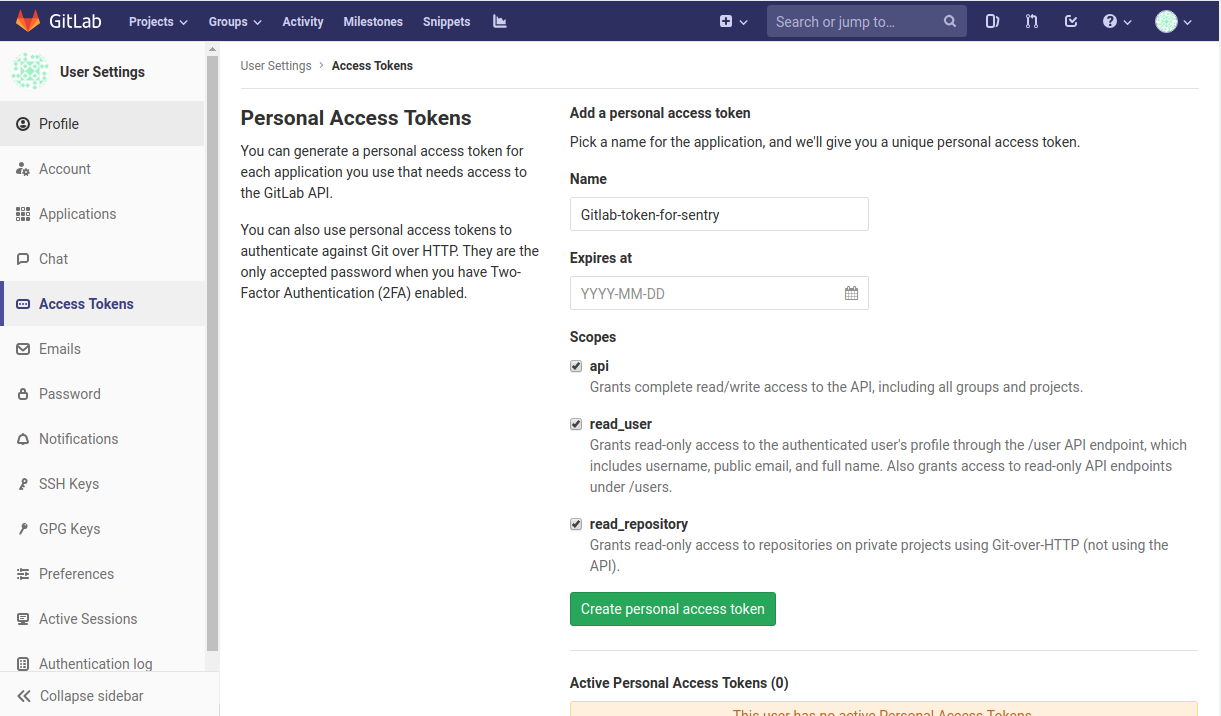Viewport: 1221px width, 716px height.
Task: Open Password in the sidebar
Action: 102,394
